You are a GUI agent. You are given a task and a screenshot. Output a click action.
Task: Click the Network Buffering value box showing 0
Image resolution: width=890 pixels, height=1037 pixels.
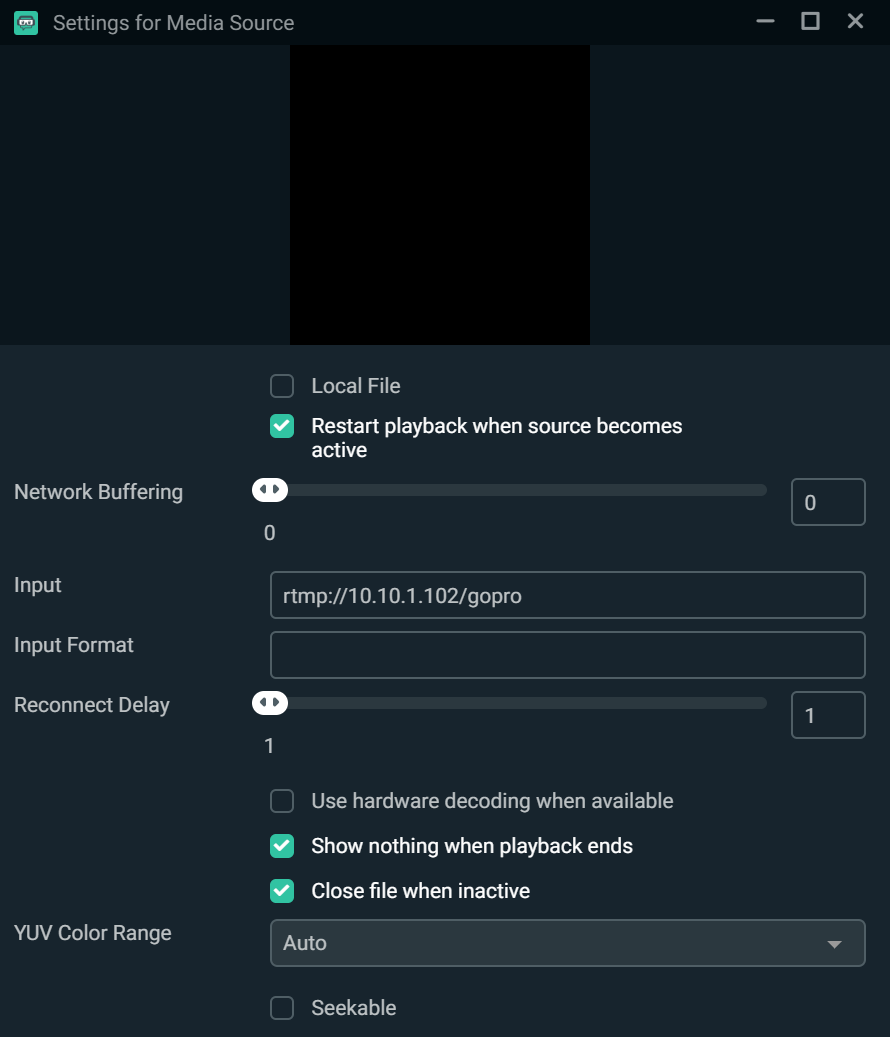[828, 502]
